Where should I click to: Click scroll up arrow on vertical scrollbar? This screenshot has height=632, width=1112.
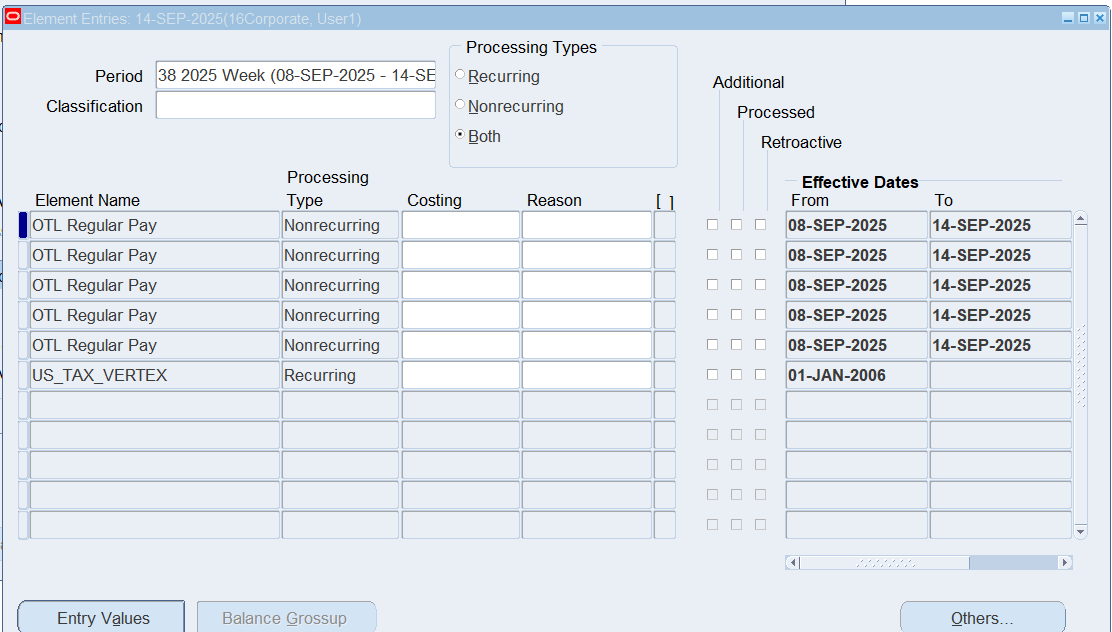point(1080,219)
